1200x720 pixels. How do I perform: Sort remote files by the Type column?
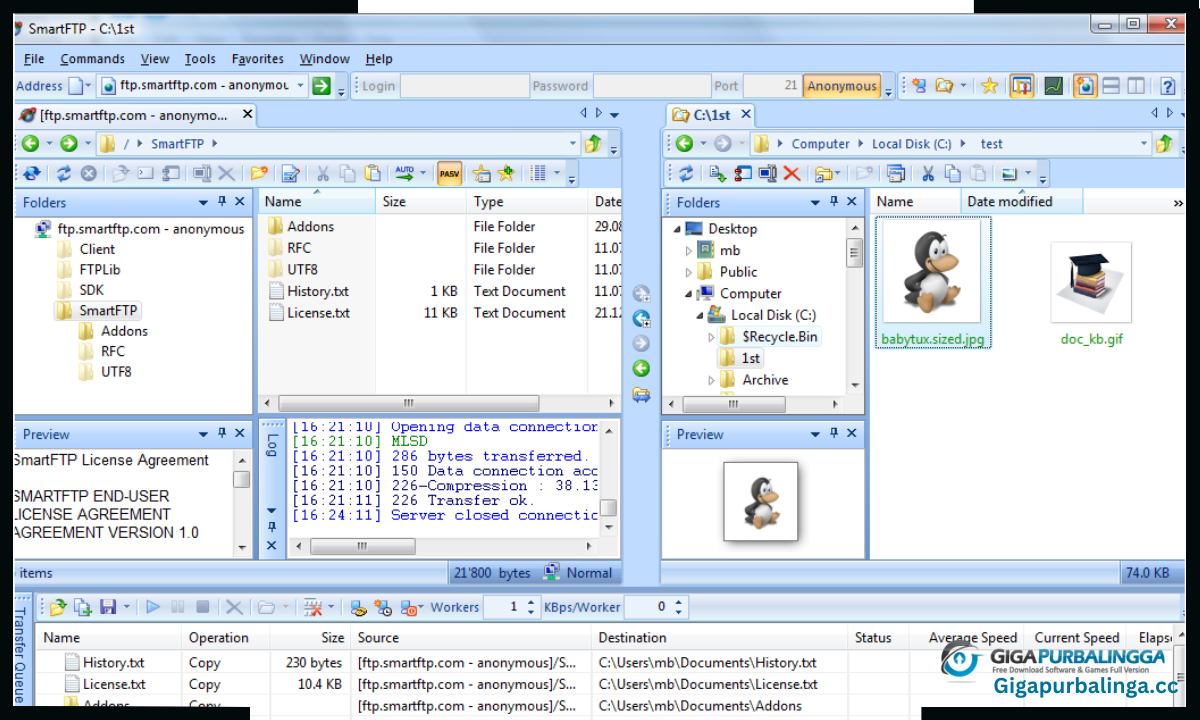click(526, 202)
